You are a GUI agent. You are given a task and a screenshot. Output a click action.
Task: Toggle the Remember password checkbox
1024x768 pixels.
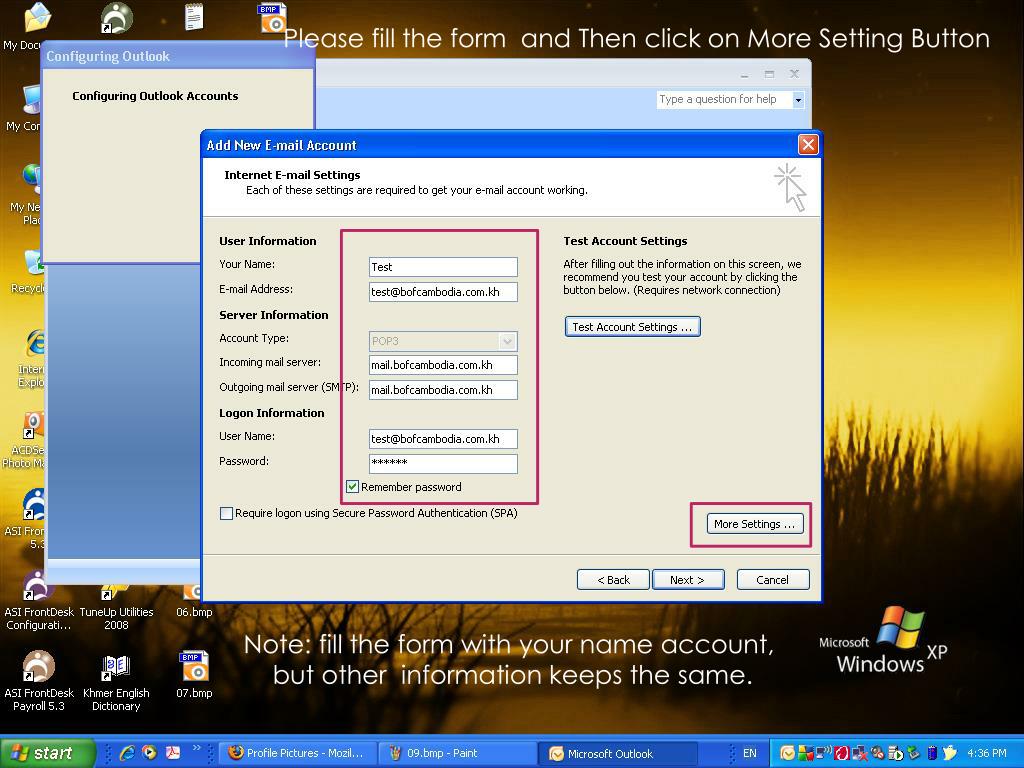(353, 487)
